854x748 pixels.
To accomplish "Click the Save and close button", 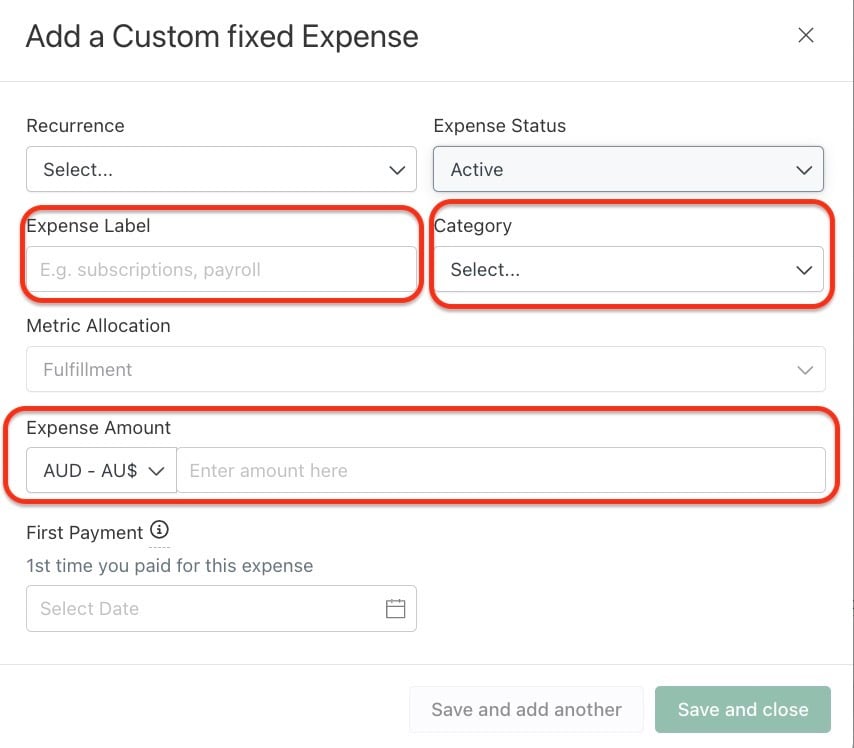I will pyautogui.click(x=743, y=709).
